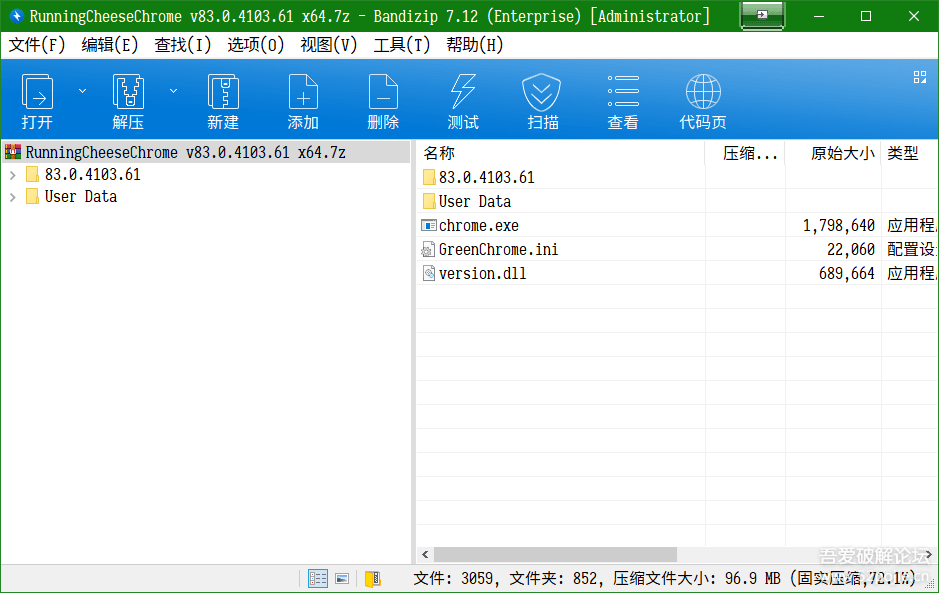This screenshot has height=593, width=939.
Task: Open the 编辑(E) menu
Action: pyautogui.click(x=110, y=45)
